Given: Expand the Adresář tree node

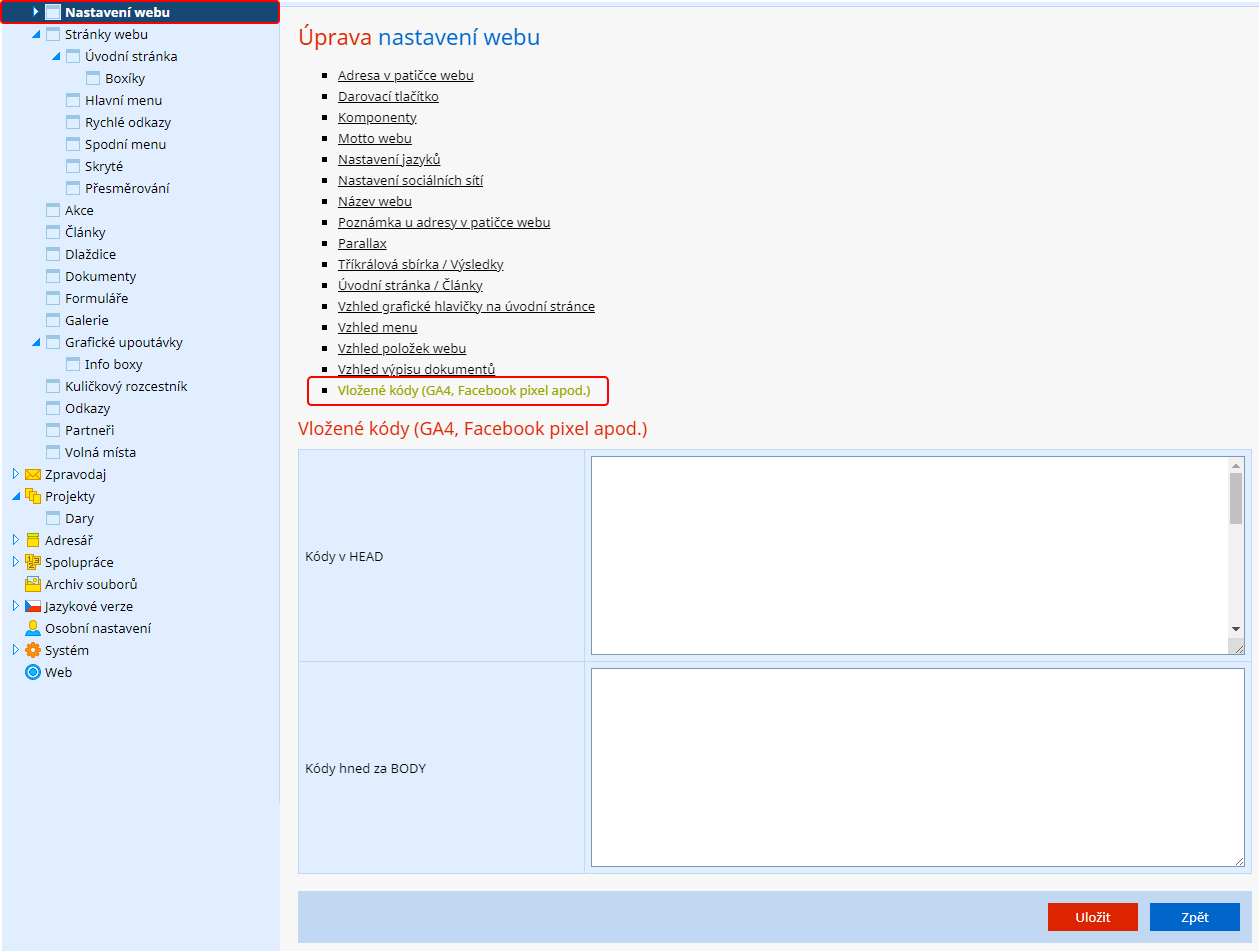Looking at the screenshot, I should point(16,540).
